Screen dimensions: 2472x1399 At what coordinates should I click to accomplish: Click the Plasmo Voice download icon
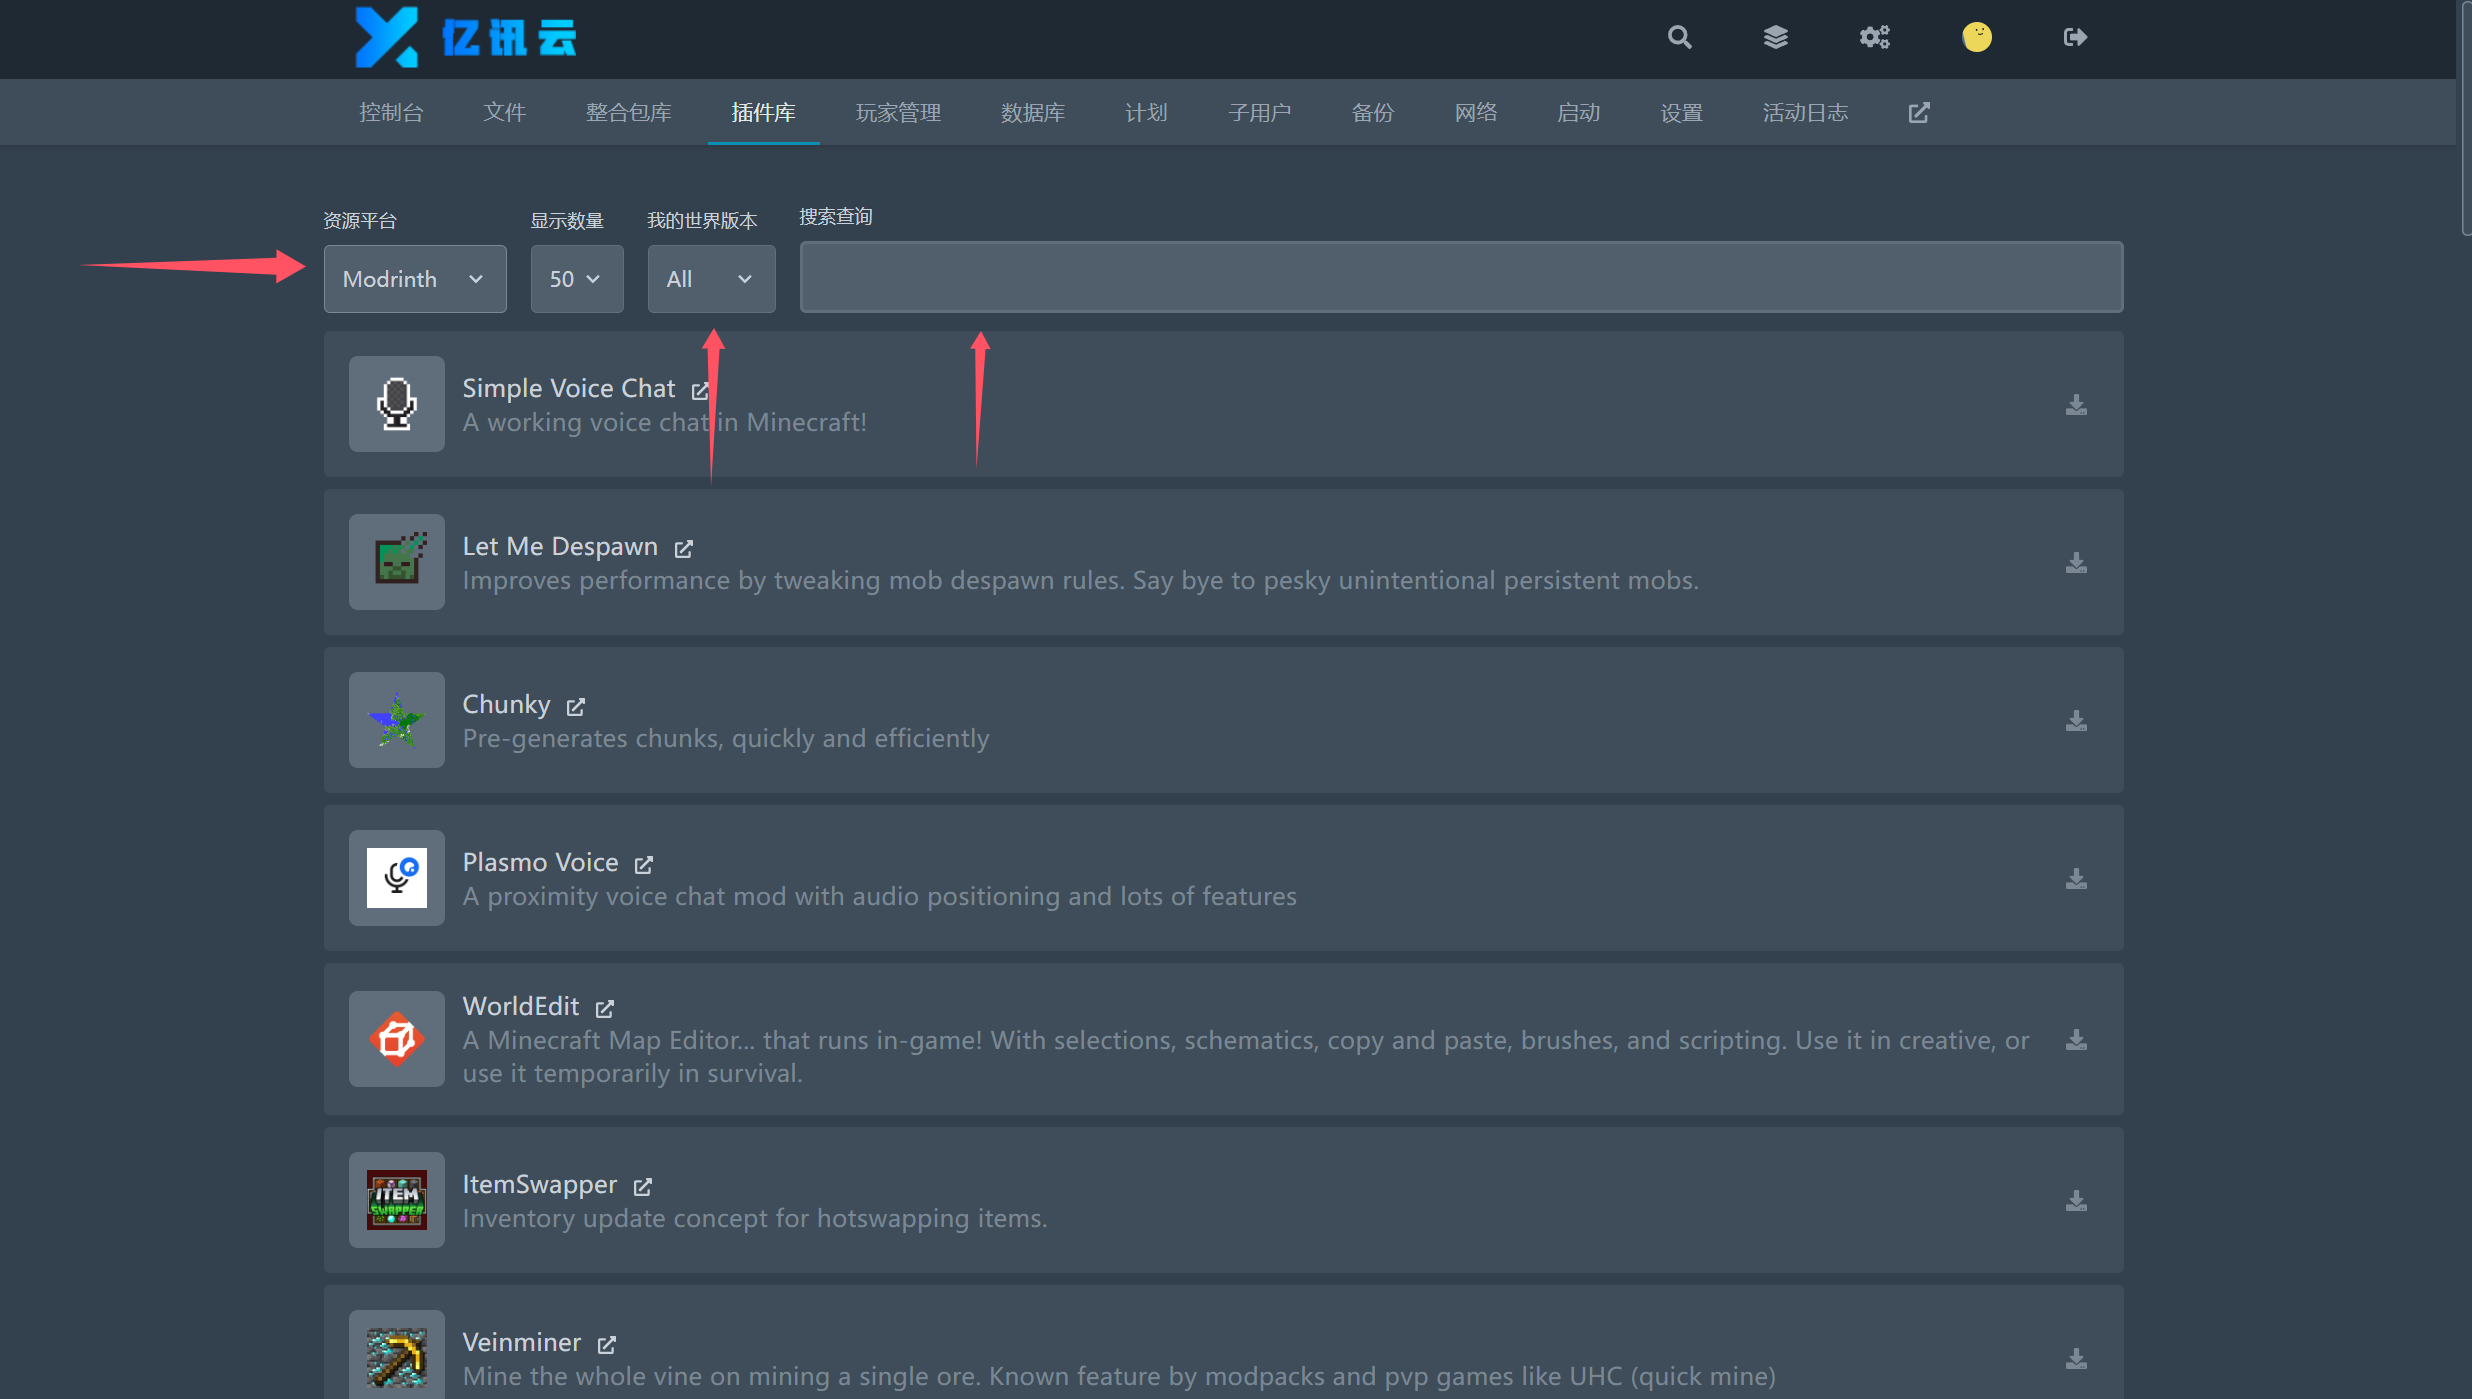[x=2076, y=878]
